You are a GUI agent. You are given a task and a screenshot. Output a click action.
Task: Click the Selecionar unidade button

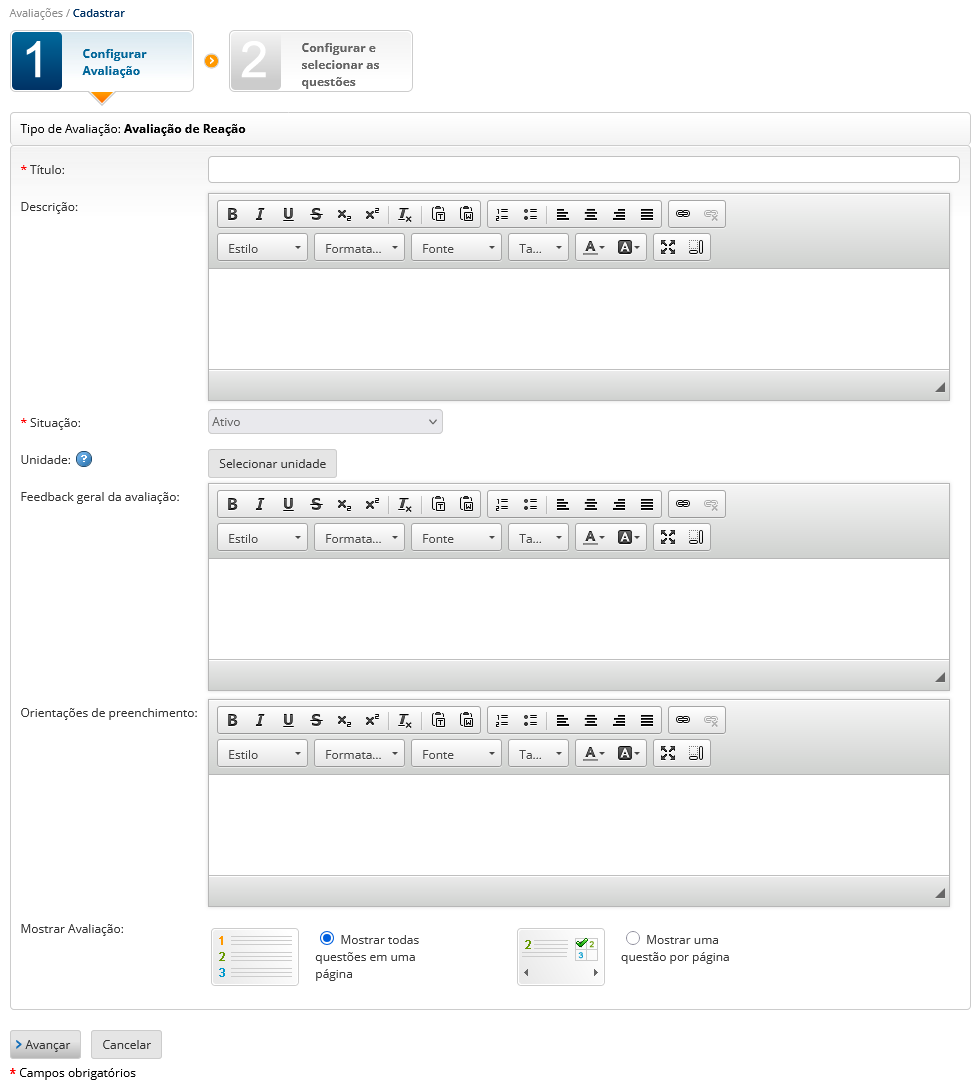click(x=272, y=464)
